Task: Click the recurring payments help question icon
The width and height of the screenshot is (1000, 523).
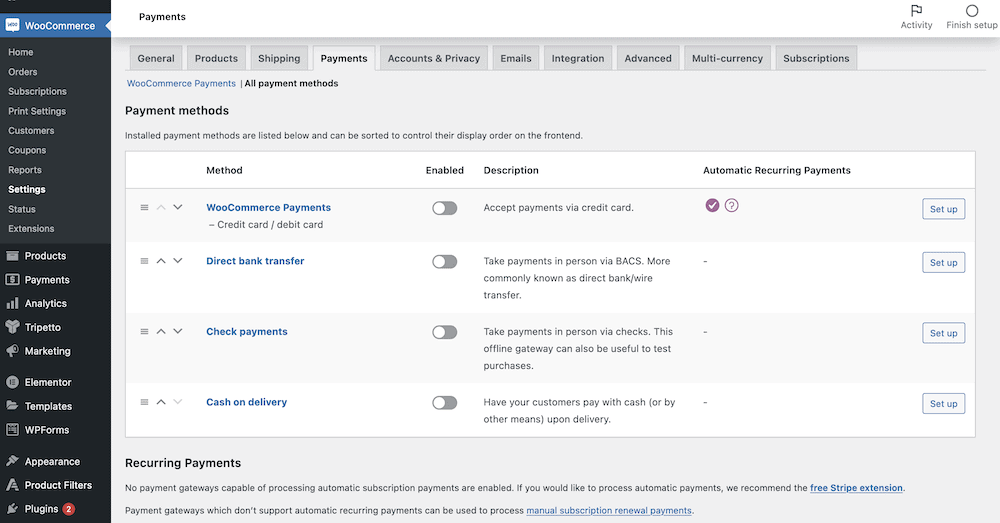Action: click(x=732, y=205)
